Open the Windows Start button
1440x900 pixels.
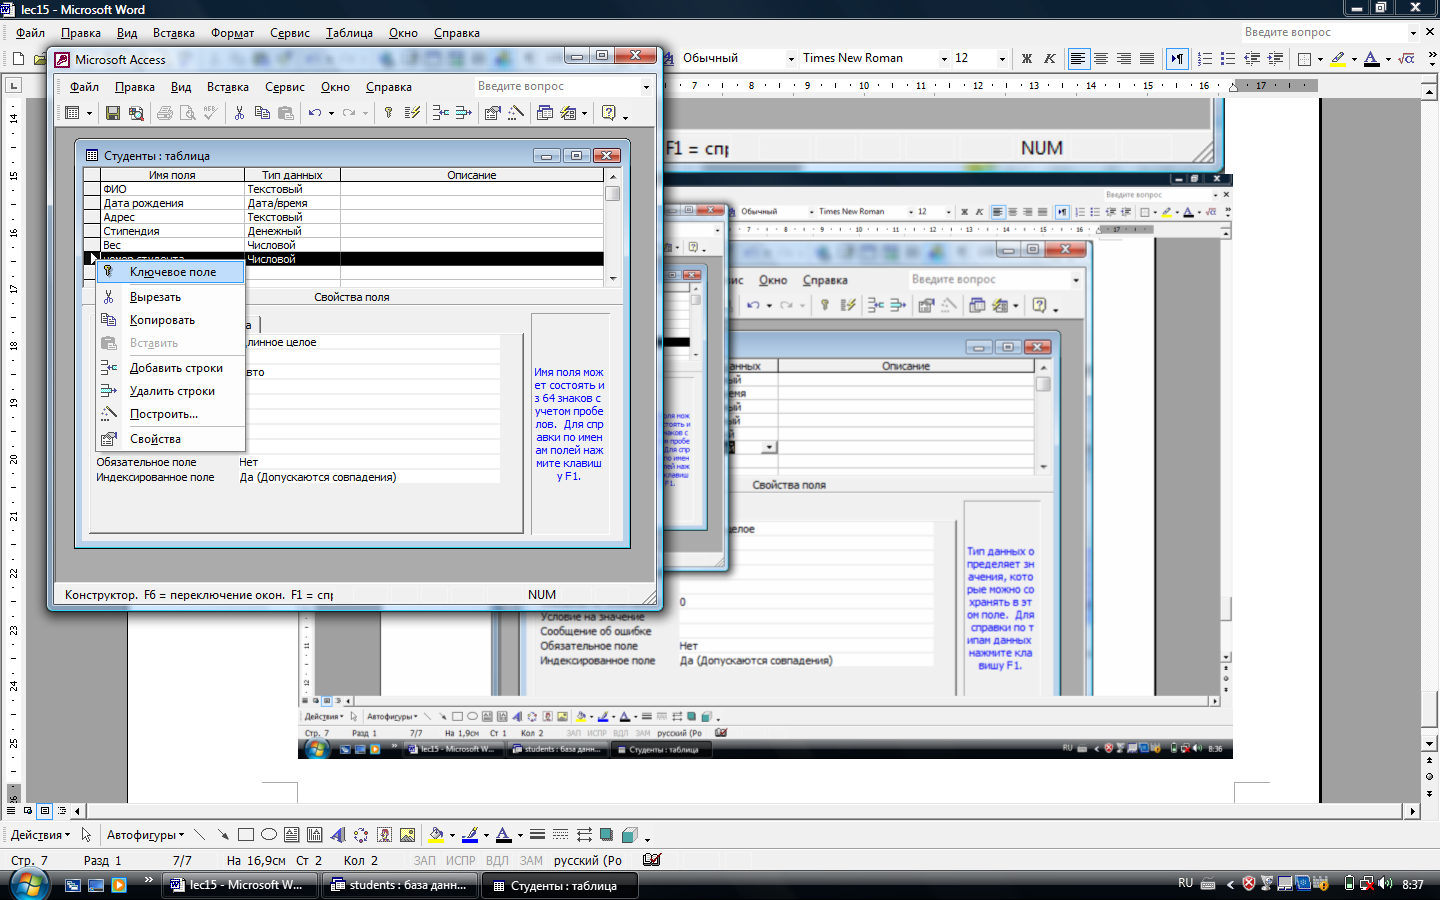pos(29,885)
